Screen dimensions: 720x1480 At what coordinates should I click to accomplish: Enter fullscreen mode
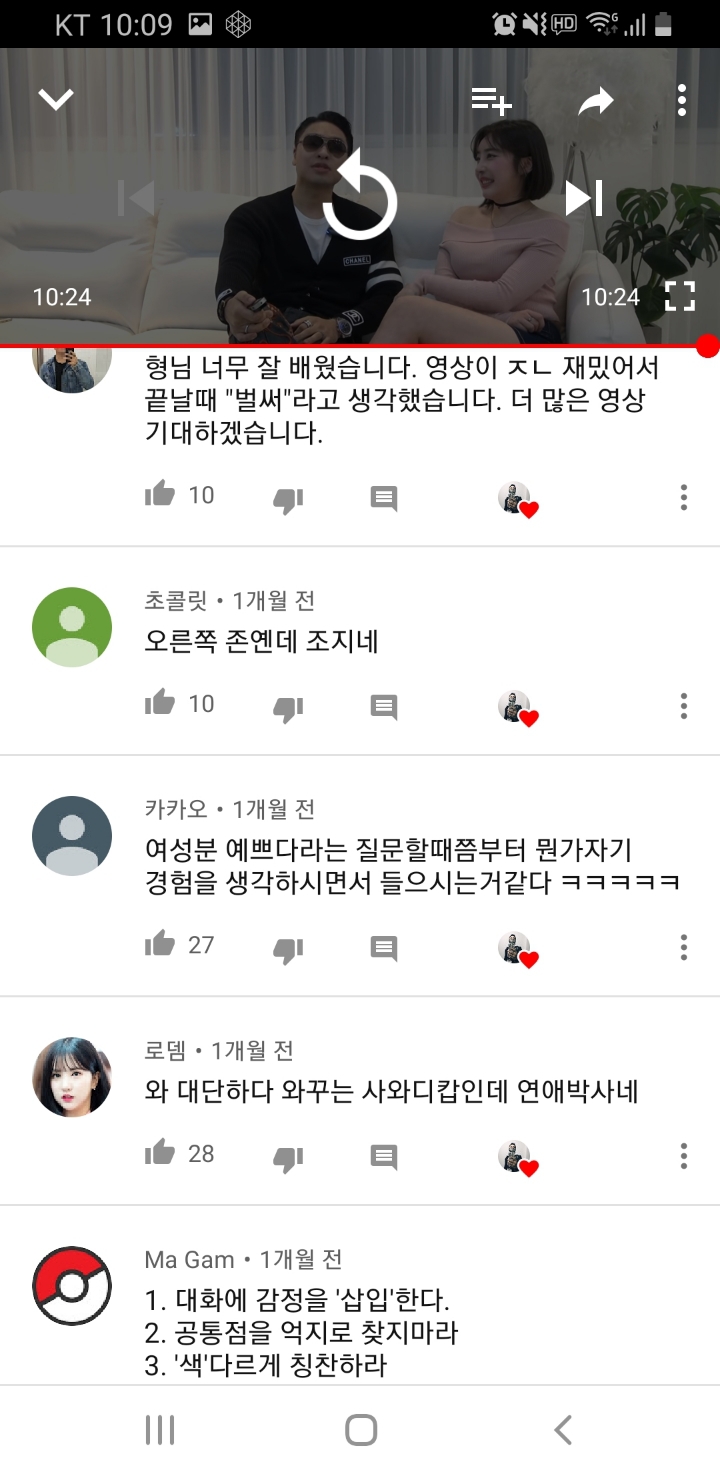(x=680, y=296)
